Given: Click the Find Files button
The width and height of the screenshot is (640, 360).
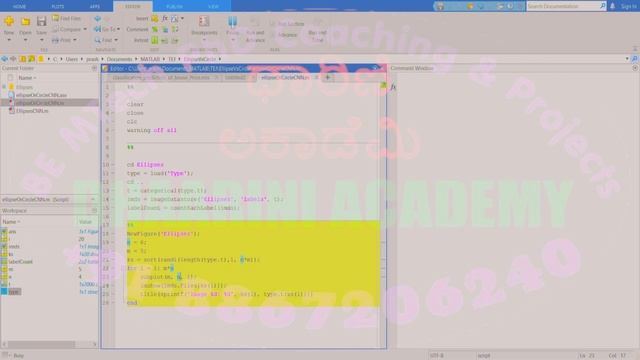Looking at the screenshot, I should pyautogui.click(x=67, y=18).
